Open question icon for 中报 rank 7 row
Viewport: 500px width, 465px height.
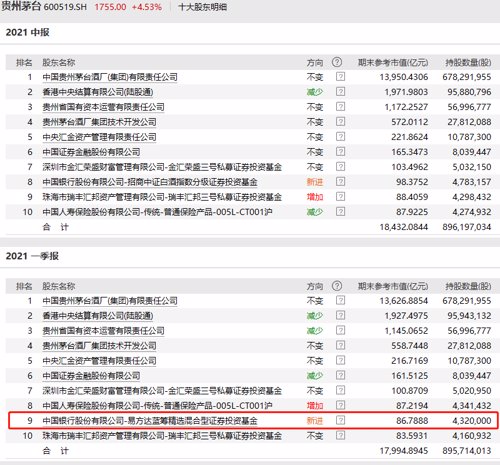pos(340,167)
